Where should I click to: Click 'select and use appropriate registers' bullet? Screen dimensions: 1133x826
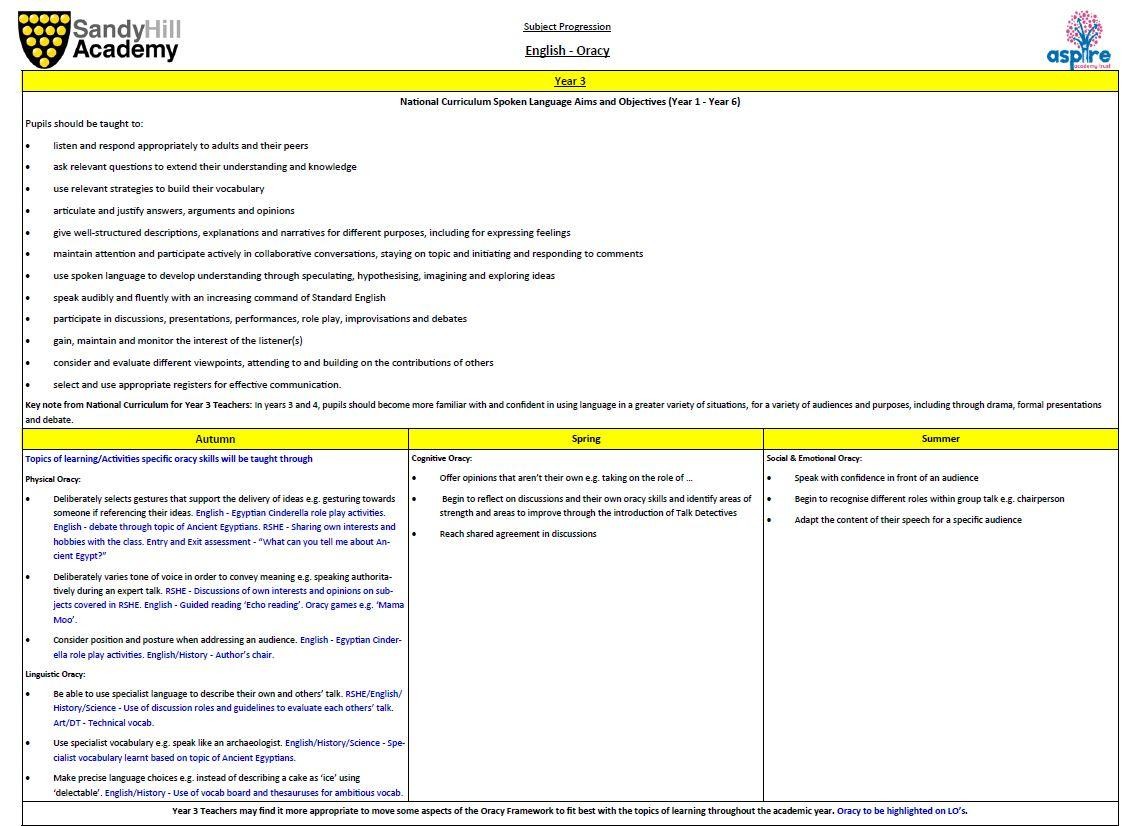(x=197, y=384)
